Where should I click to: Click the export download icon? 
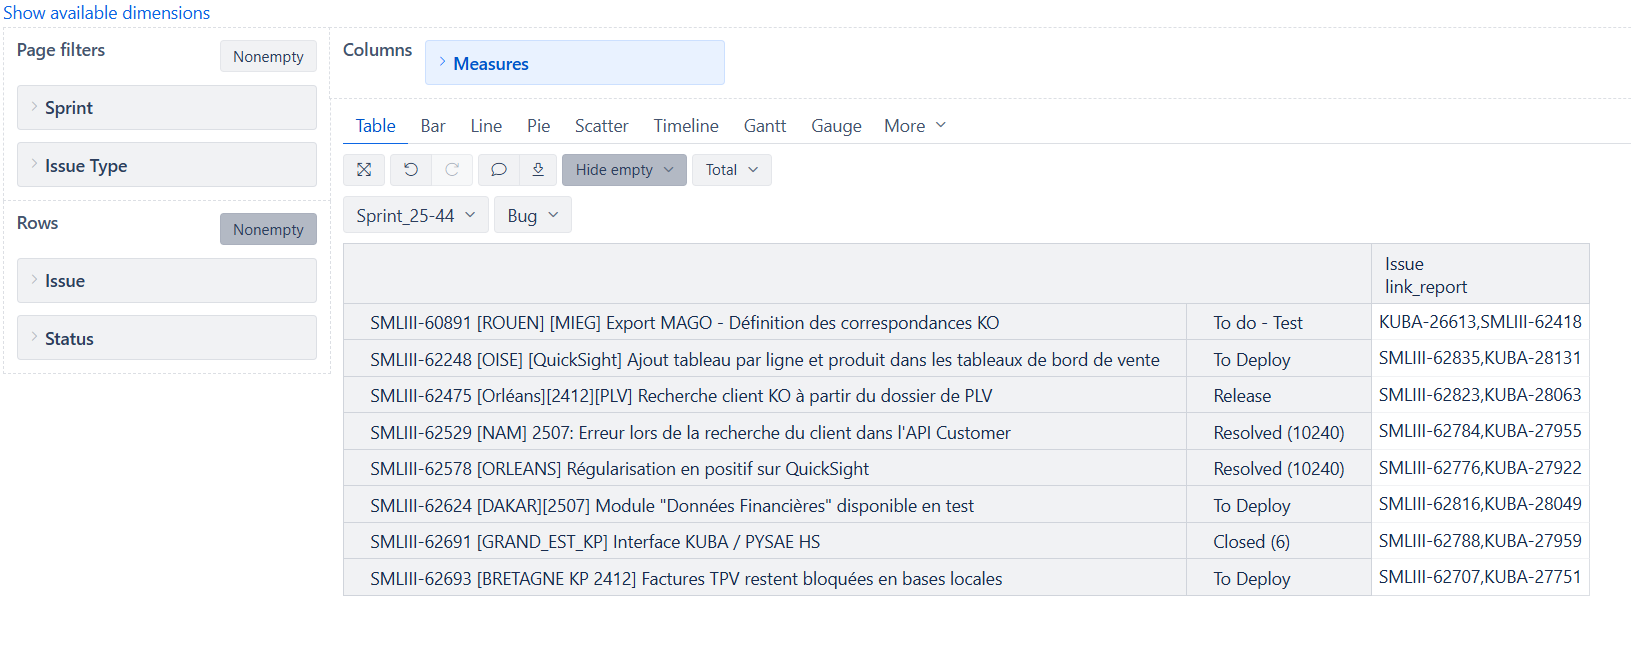[538, 170]
